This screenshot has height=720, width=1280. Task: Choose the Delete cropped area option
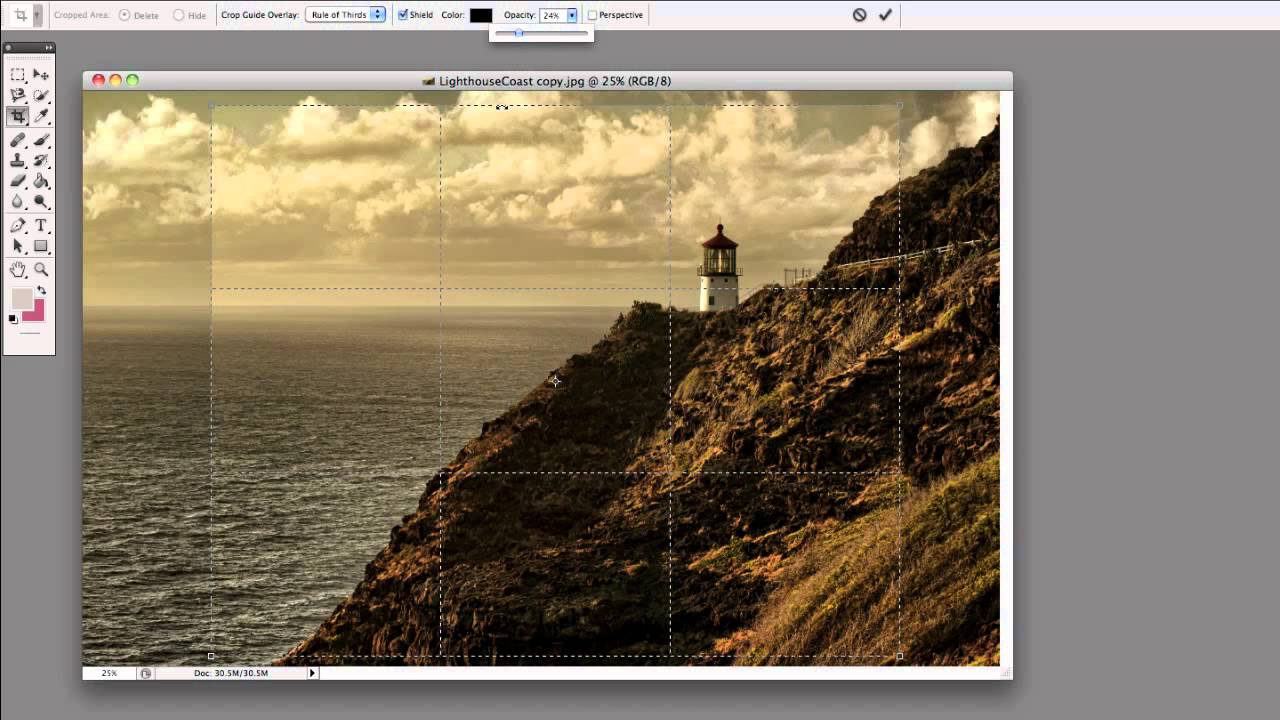(139, 15)
